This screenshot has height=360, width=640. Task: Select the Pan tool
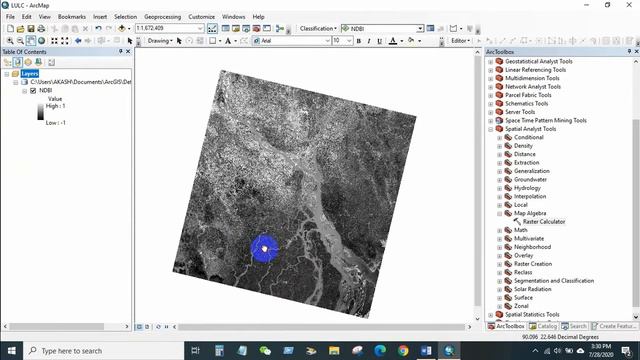coord(31,41)
